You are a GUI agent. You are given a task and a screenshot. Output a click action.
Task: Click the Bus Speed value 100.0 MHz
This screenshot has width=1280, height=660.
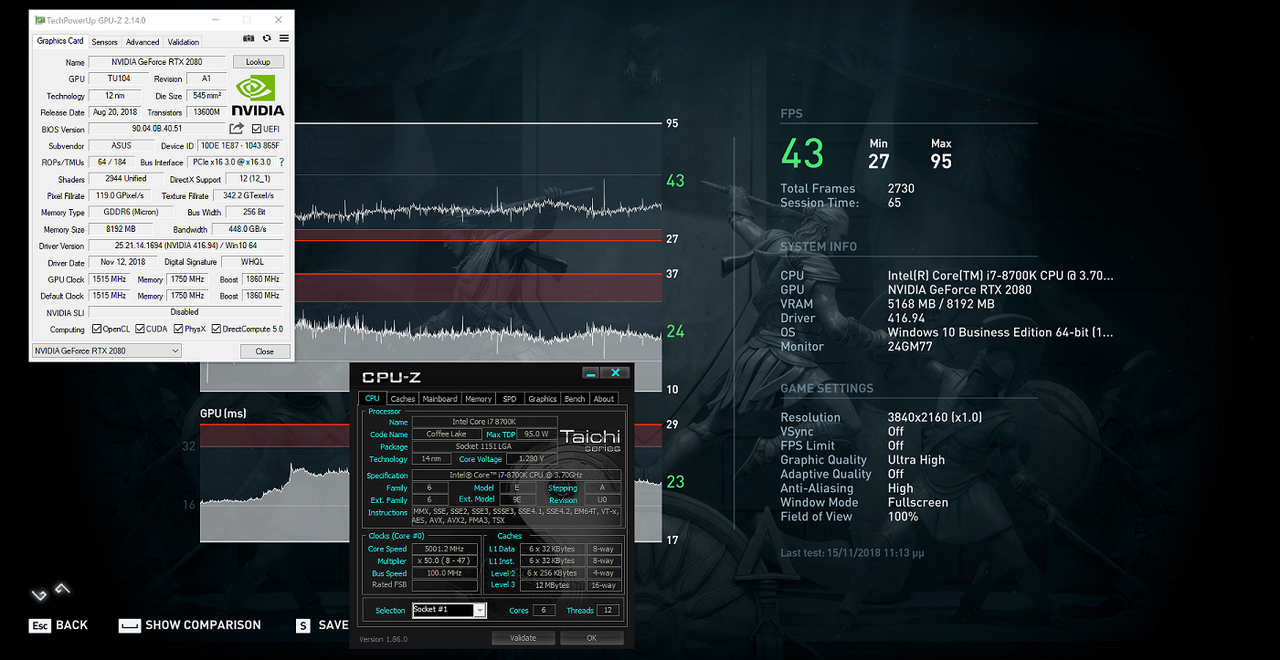pyautogui.click(x=443, y=573)
